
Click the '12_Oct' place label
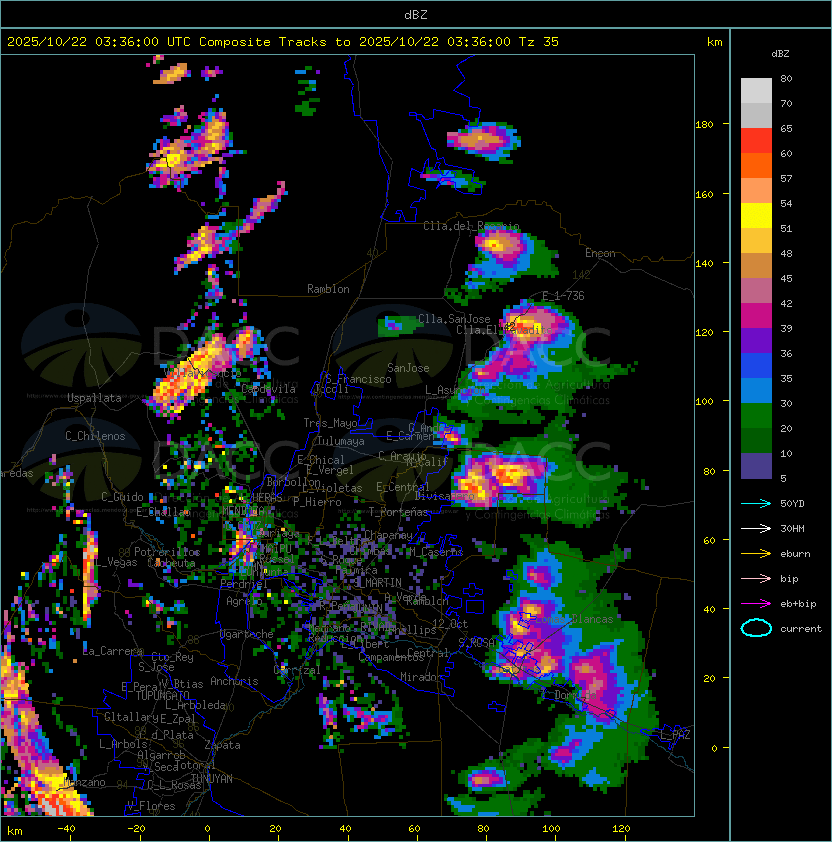(x=450, y=624)
